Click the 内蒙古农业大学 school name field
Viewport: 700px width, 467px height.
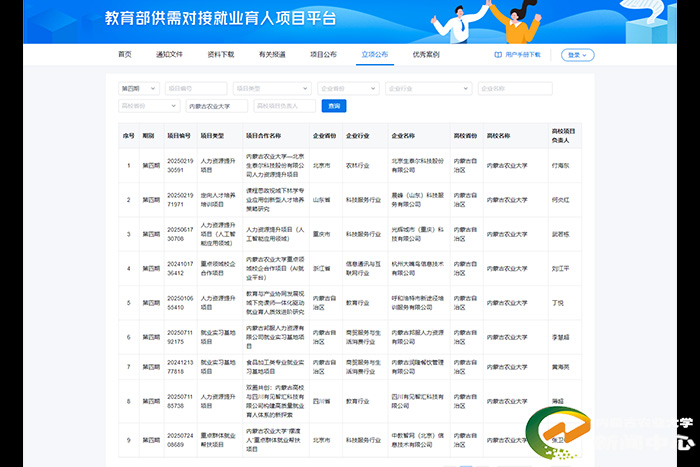click(x=215, y=105)
